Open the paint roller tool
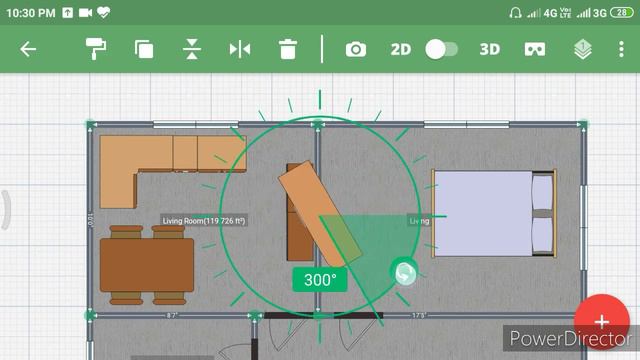 pyautogui.click(x=96, y=49)
